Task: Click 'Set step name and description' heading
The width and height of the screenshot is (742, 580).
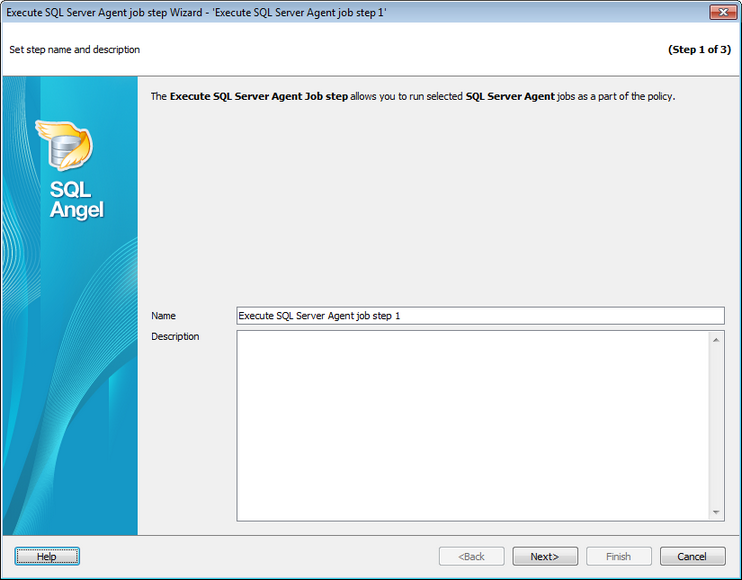Action: [x=75, y=50]
